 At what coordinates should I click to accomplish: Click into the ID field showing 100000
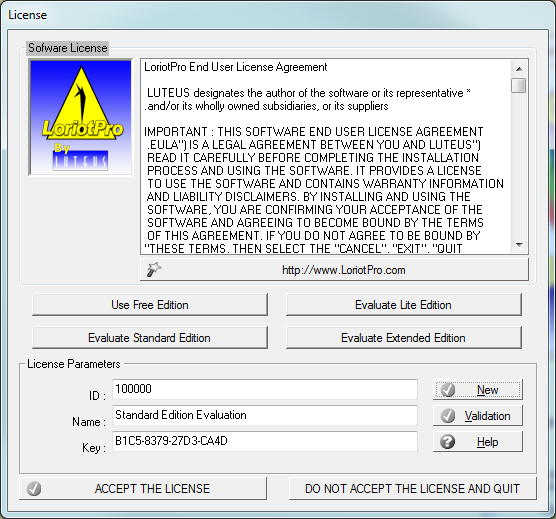[265, 389]
